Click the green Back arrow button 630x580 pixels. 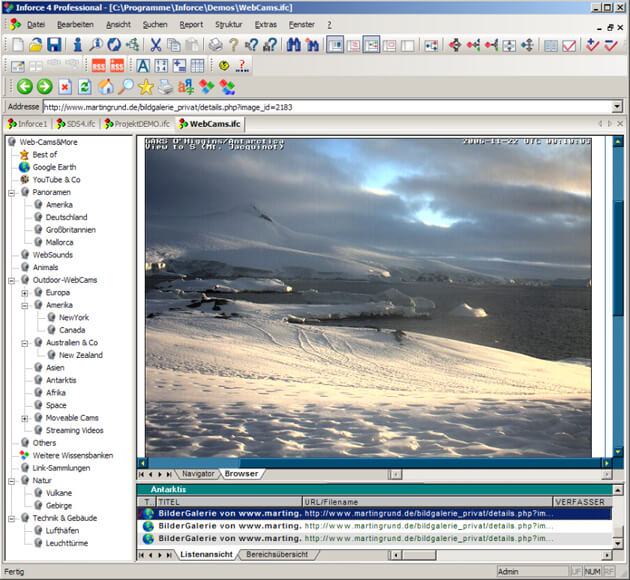click(x=24, y=87)
